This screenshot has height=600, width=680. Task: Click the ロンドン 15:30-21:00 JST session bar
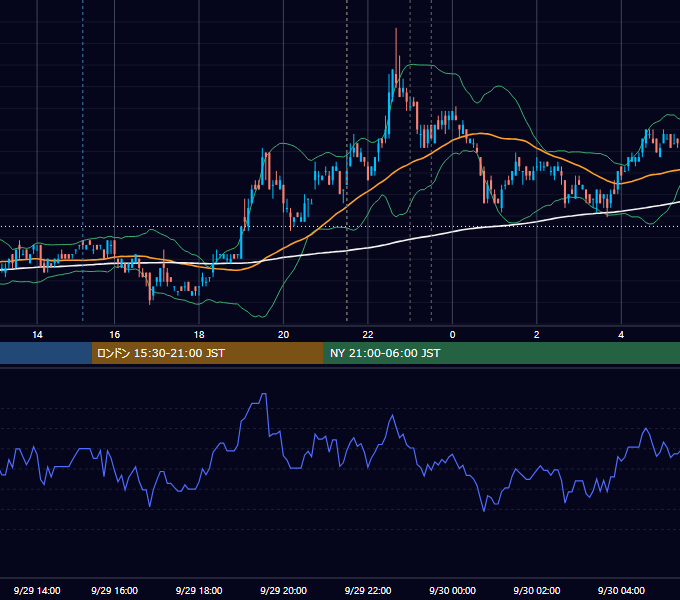[207, 353]
